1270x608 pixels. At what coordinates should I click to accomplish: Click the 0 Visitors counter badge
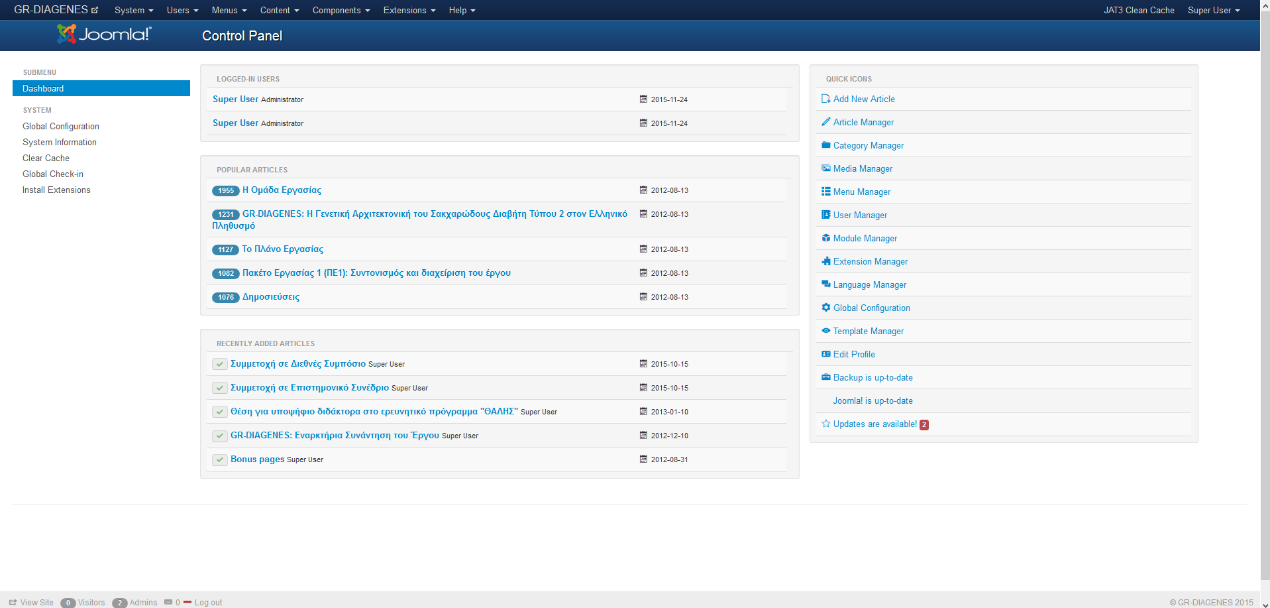(68, 603)
